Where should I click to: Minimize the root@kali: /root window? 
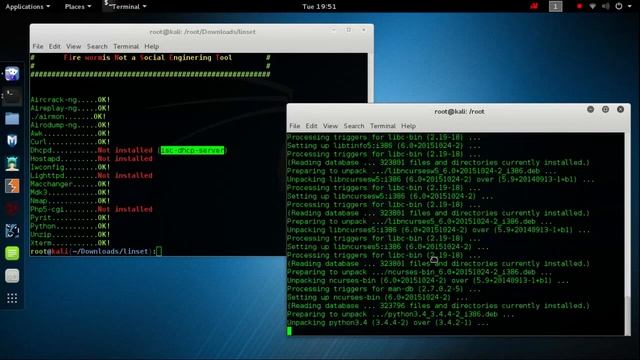coord(591,109)
